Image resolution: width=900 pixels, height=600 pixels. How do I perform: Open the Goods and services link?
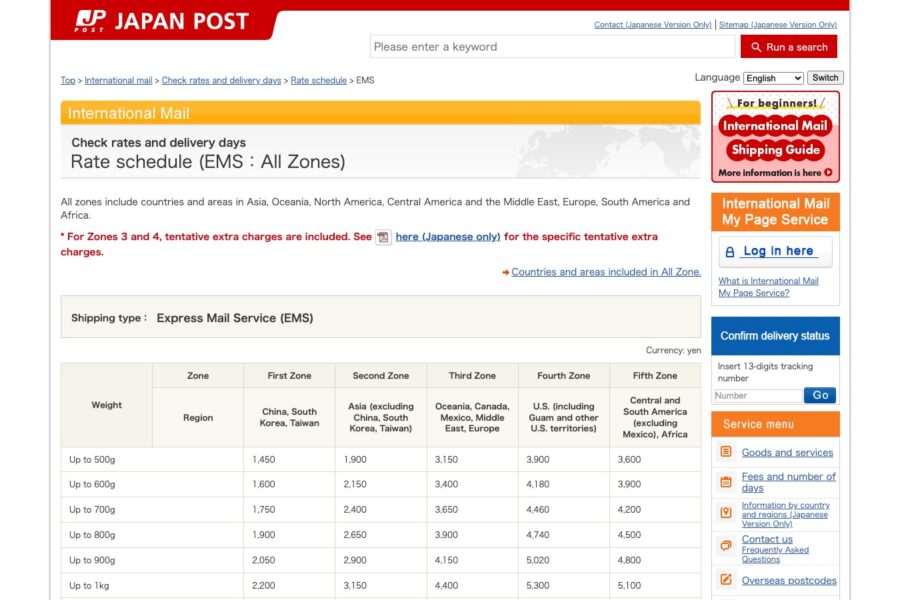(x=787, y=452)
